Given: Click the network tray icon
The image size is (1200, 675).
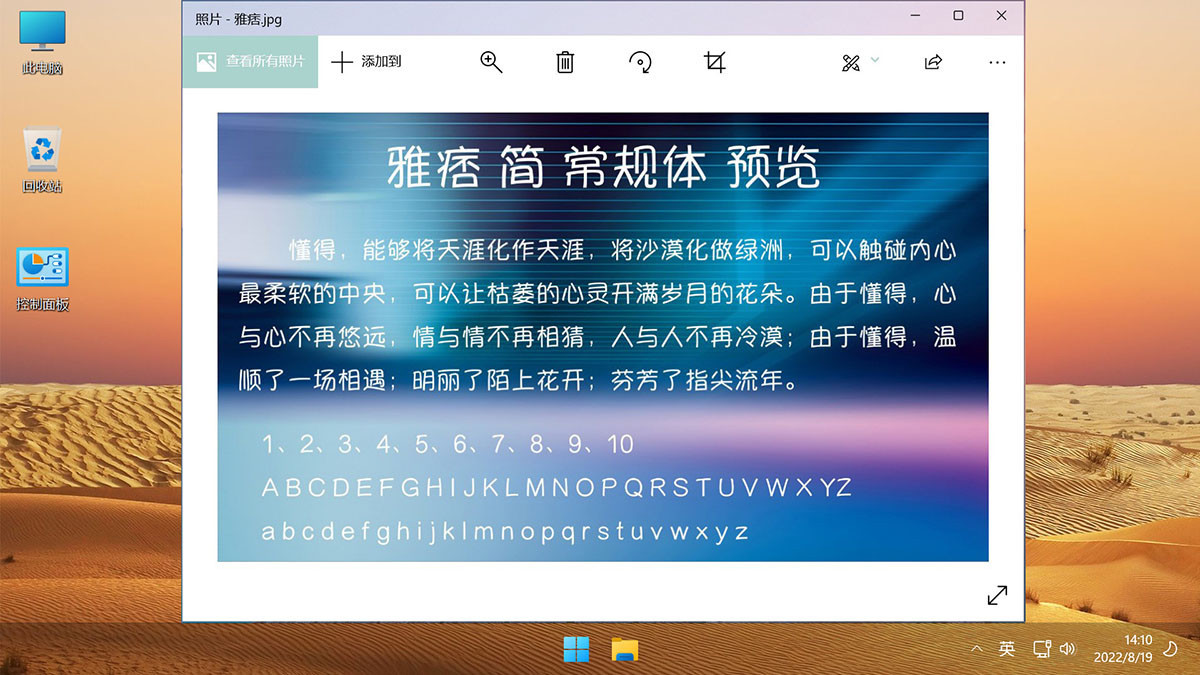Looking at the screenshot, I should 1042,649.
